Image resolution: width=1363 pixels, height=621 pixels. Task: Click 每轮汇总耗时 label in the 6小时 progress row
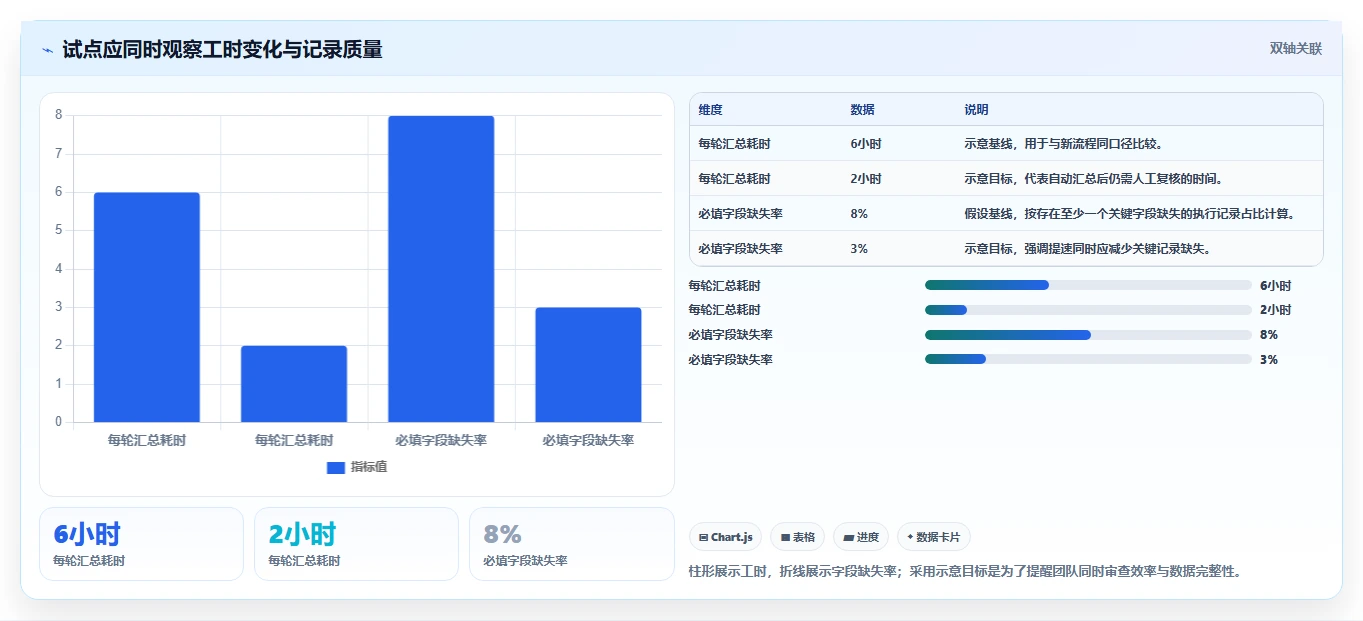[x=724, y=285]
